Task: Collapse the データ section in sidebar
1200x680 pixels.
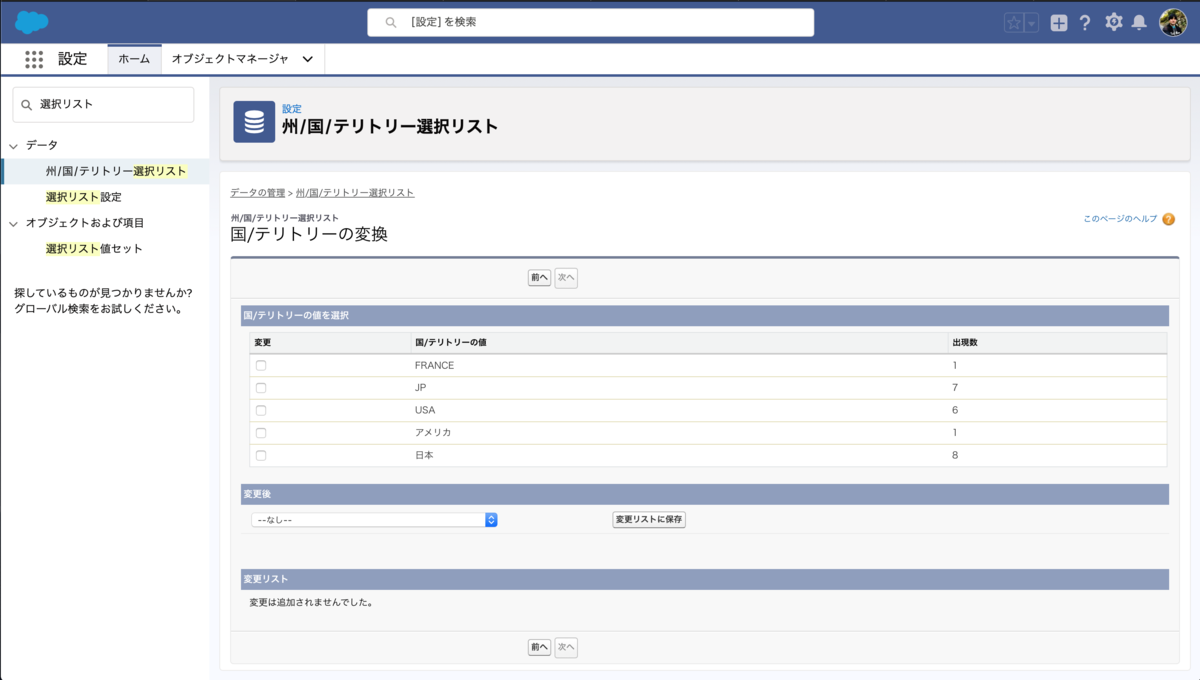Action: [x=13, y=146]
